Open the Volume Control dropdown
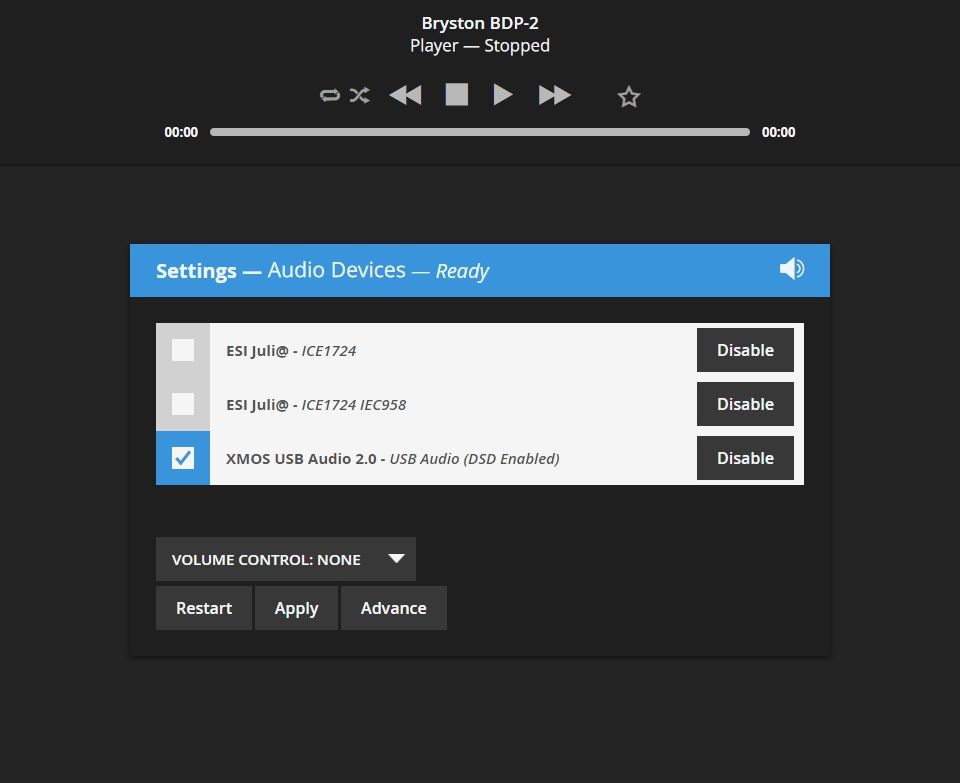Image resolution: width=960 pixels, height=783 pixels. 286,559
